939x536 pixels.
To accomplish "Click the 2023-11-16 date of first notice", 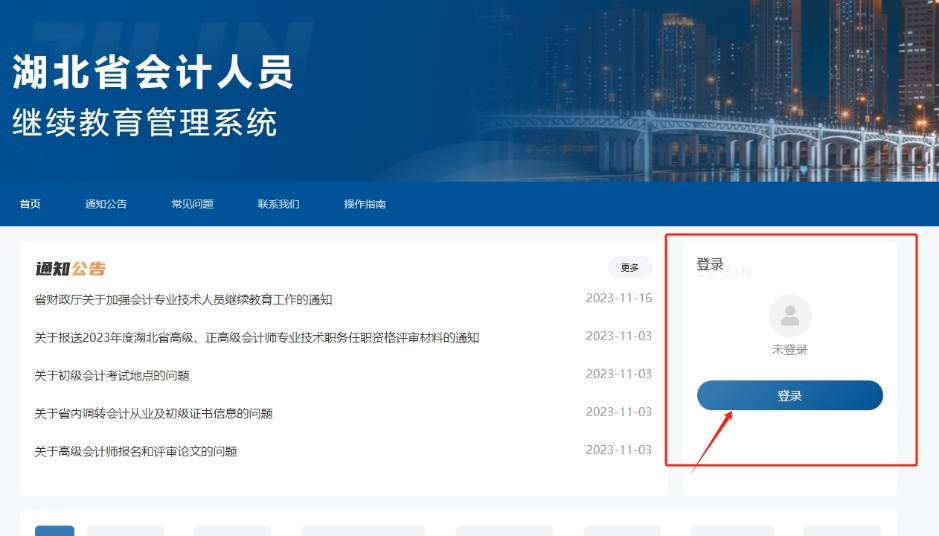I will pyautogui.click(x=618, y=298).
